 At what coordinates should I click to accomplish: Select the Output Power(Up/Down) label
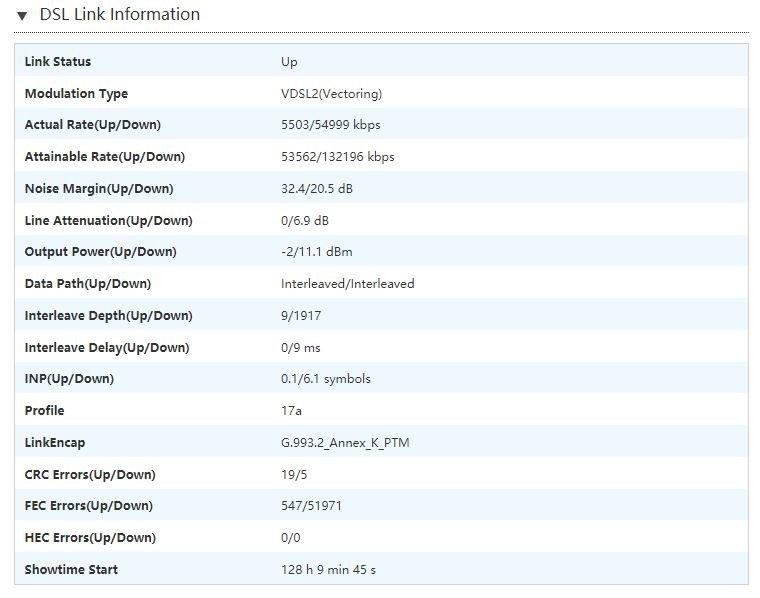pyautogui.click(x=100, y=252)
